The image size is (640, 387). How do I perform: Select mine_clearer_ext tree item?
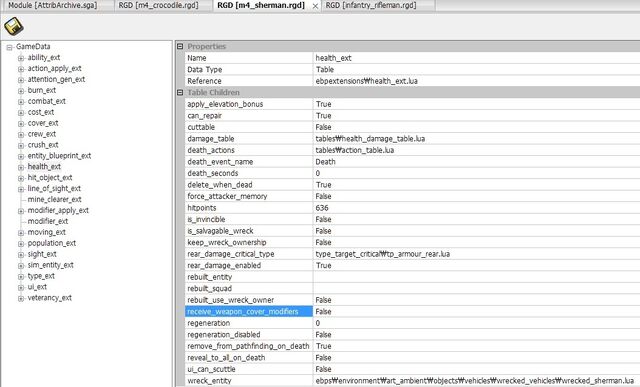tap(54, 199)
